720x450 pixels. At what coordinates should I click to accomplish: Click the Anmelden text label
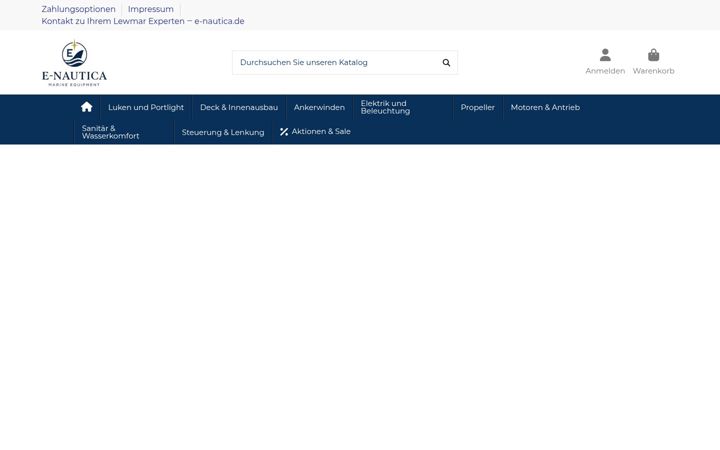coord(605,71)
